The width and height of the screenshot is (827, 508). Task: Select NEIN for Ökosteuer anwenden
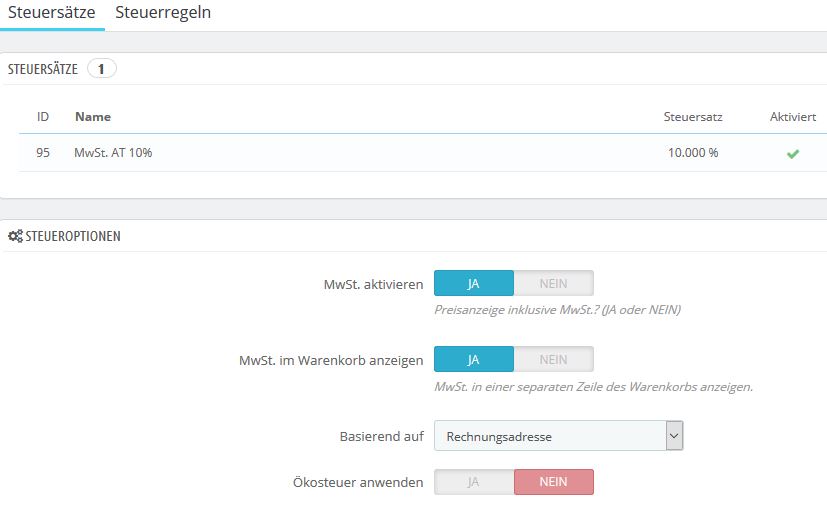click(553, 482)
